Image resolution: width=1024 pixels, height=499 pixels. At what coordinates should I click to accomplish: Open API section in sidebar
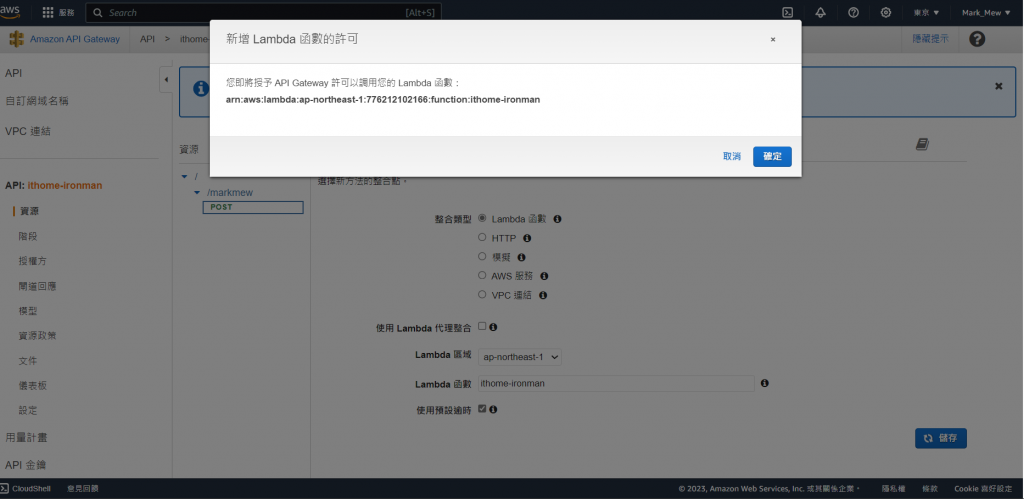[14, 73]
